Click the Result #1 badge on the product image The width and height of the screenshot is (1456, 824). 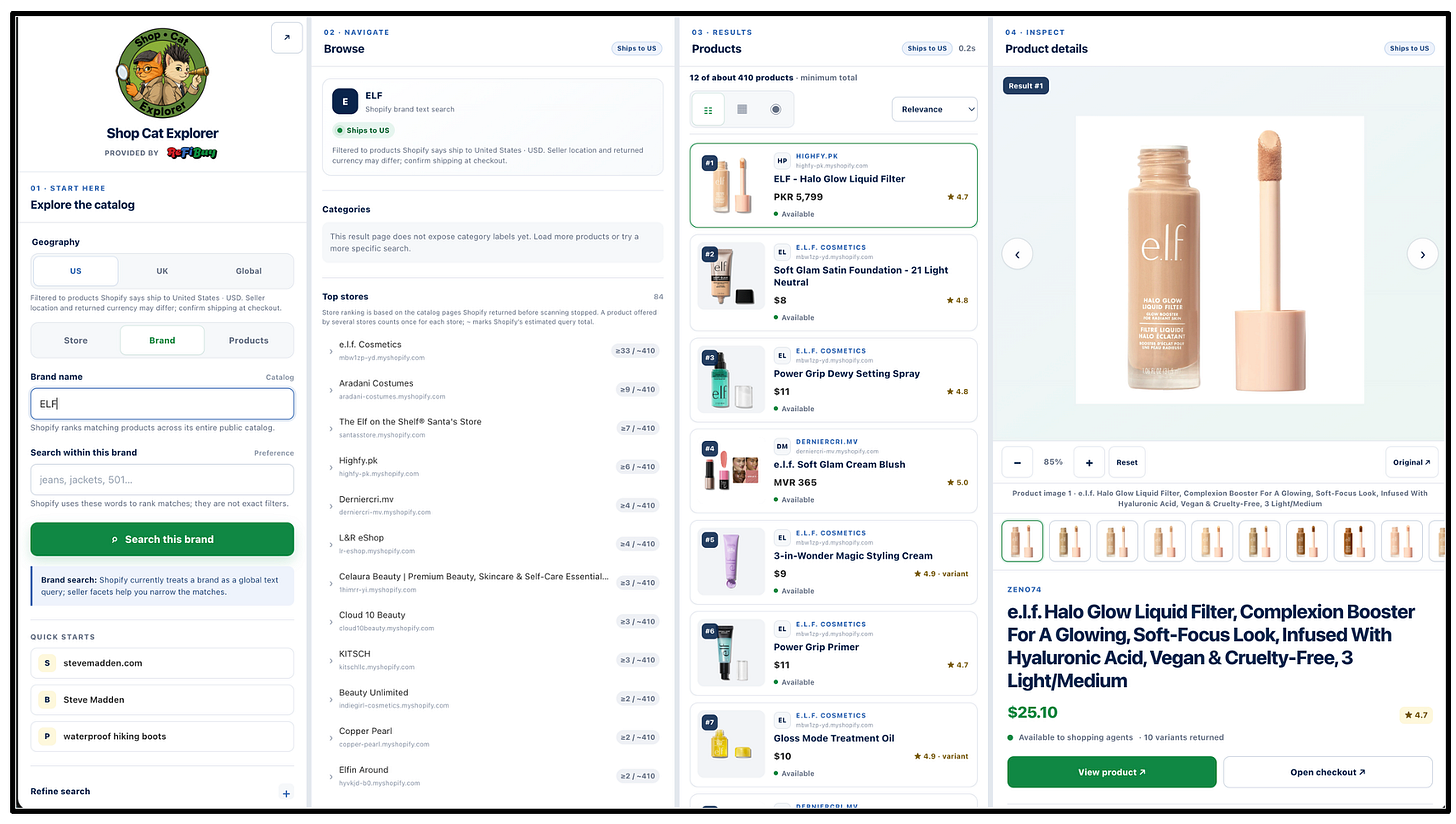[1026, 86]
